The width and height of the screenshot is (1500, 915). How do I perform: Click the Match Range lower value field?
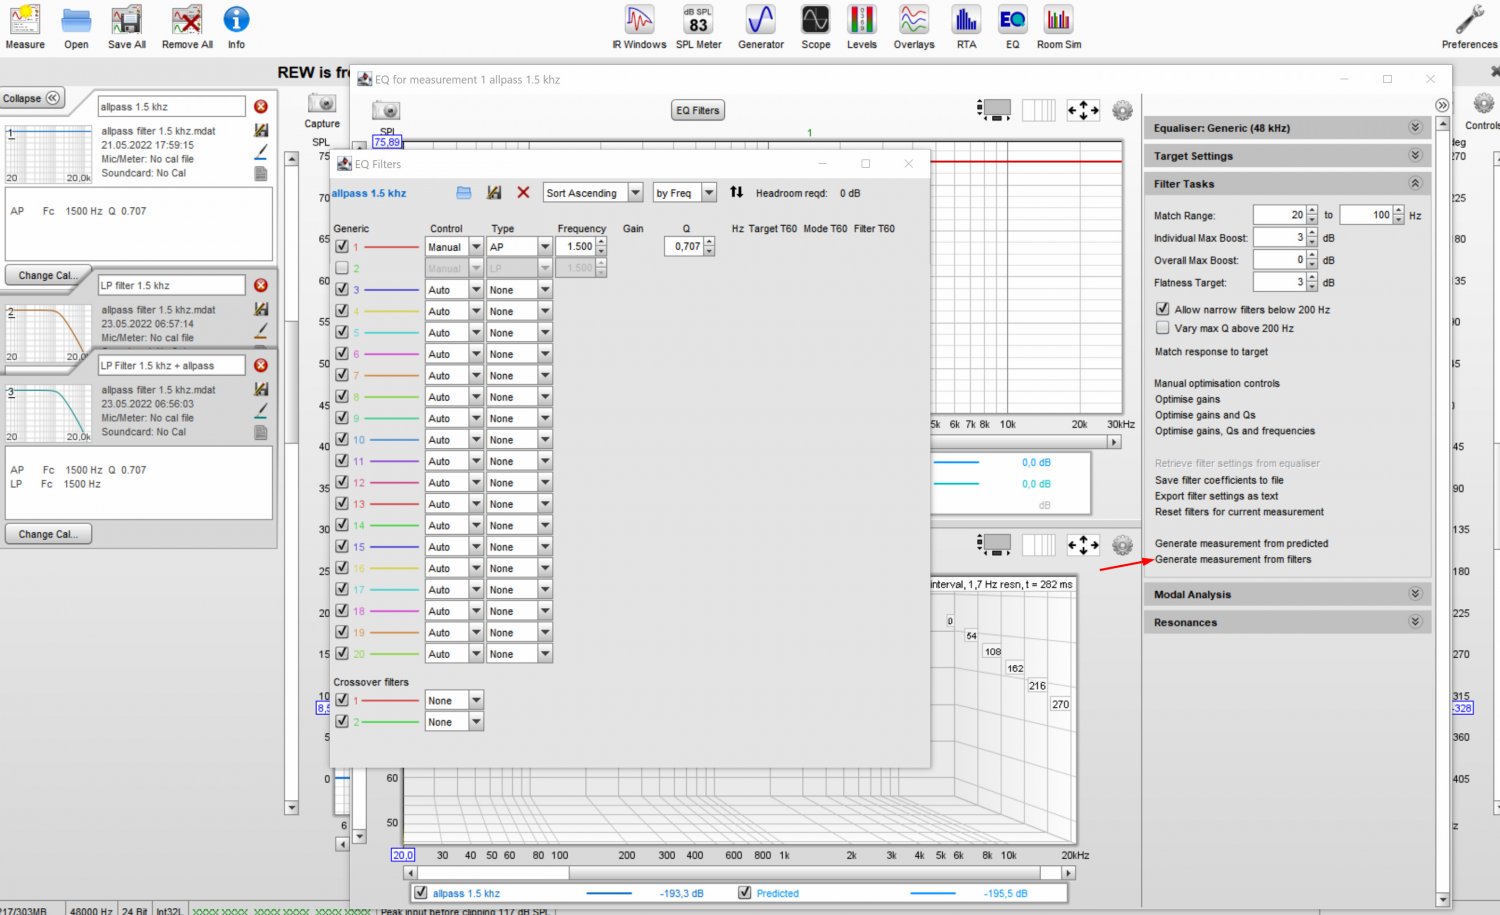1279,215
